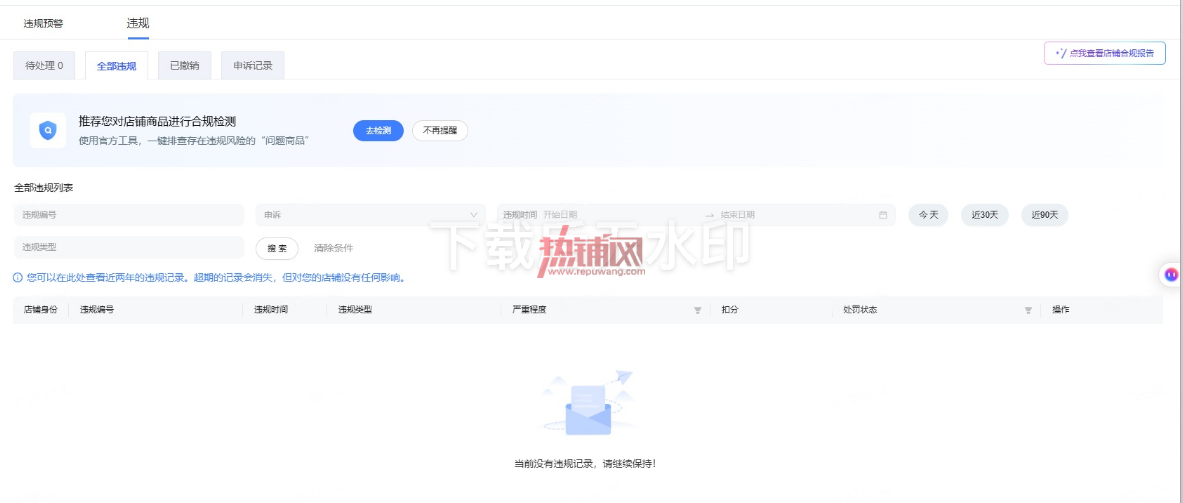Open the calendar icon in date range
The image size is (1183, 503).
(x=883, y=215)
